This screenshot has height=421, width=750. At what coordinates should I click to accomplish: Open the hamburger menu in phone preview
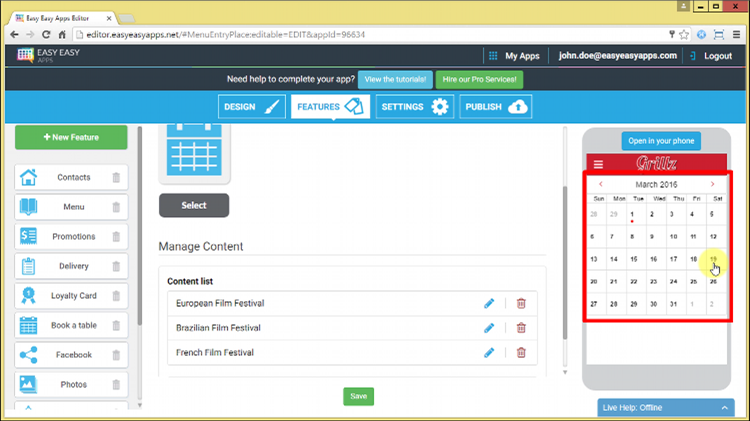[598, 165]
